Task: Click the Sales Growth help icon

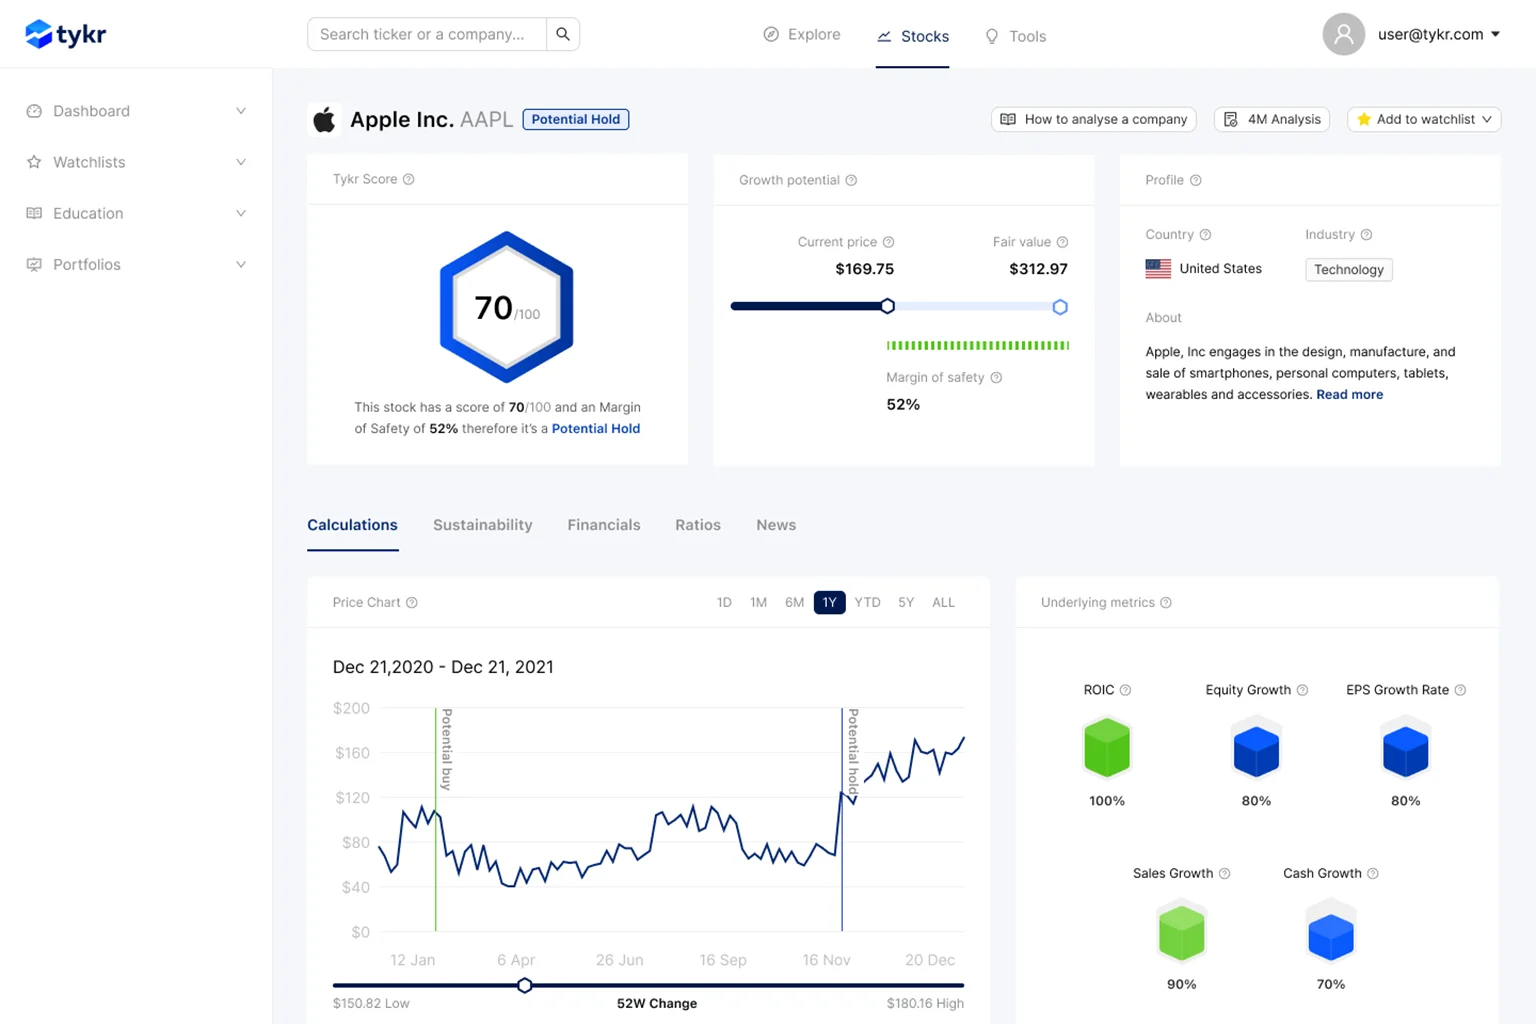Action: (x=1224, y=873)
